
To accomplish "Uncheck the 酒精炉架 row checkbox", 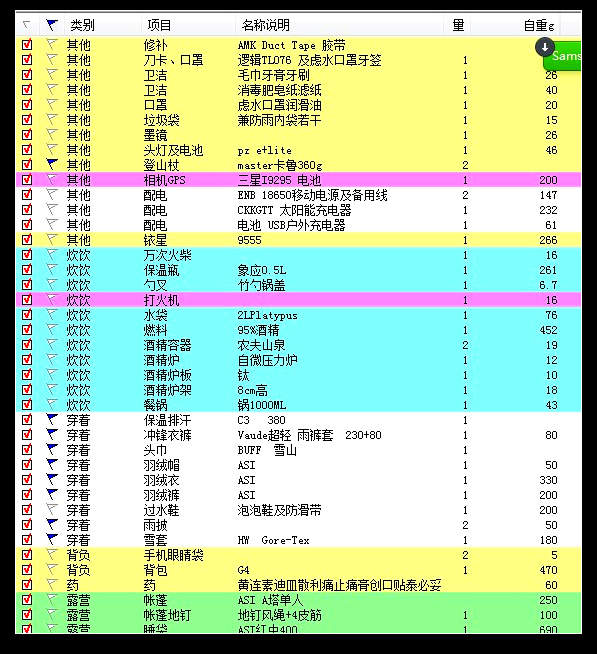I will (27, 390).
